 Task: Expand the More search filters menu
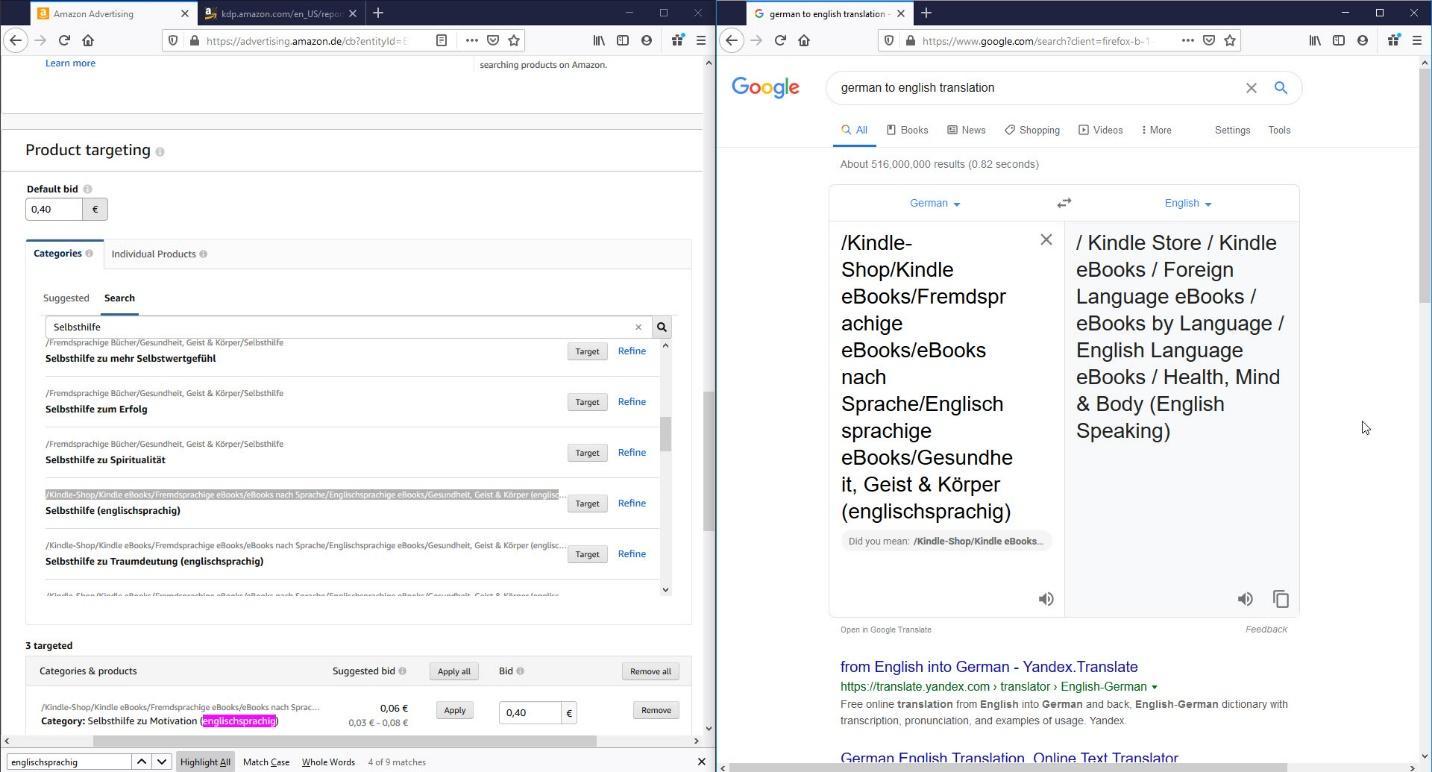coord(1156,130)
